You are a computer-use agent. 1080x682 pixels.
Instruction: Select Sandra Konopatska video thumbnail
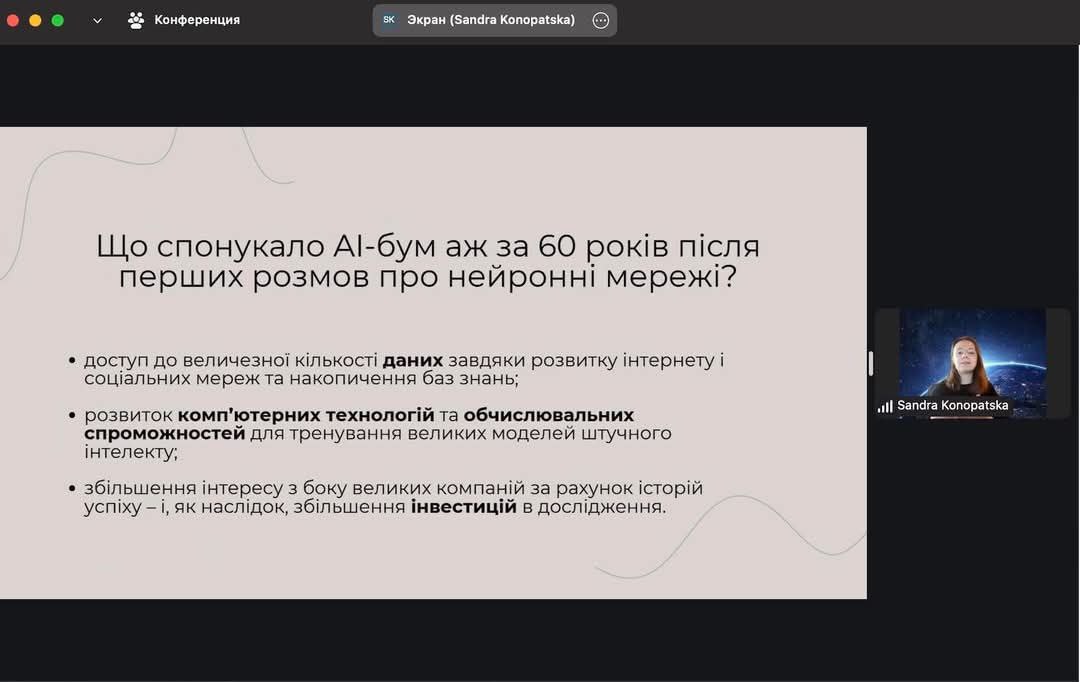973,363
